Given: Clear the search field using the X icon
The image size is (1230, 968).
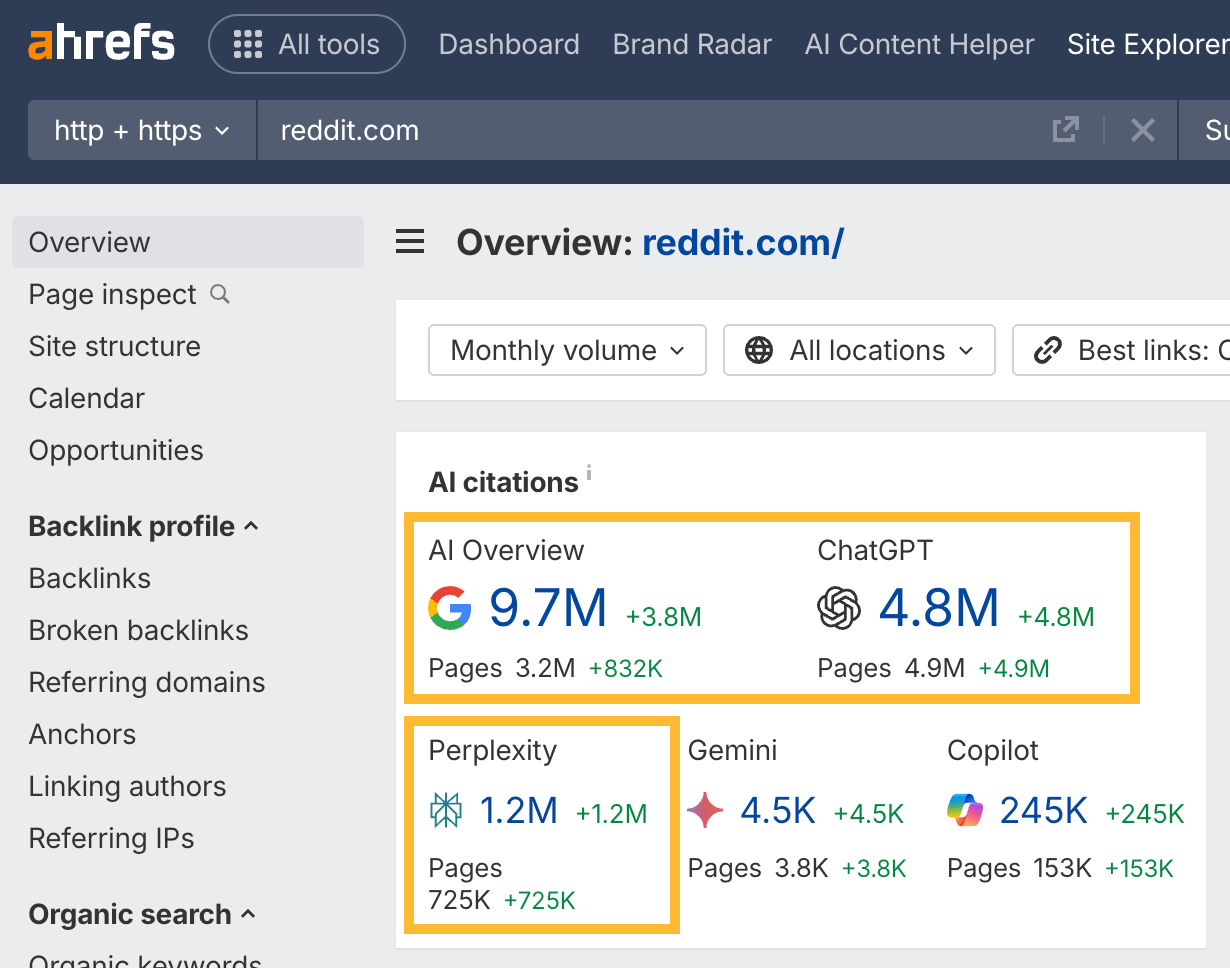Looking at the screenshot, I should (1143, 129).
